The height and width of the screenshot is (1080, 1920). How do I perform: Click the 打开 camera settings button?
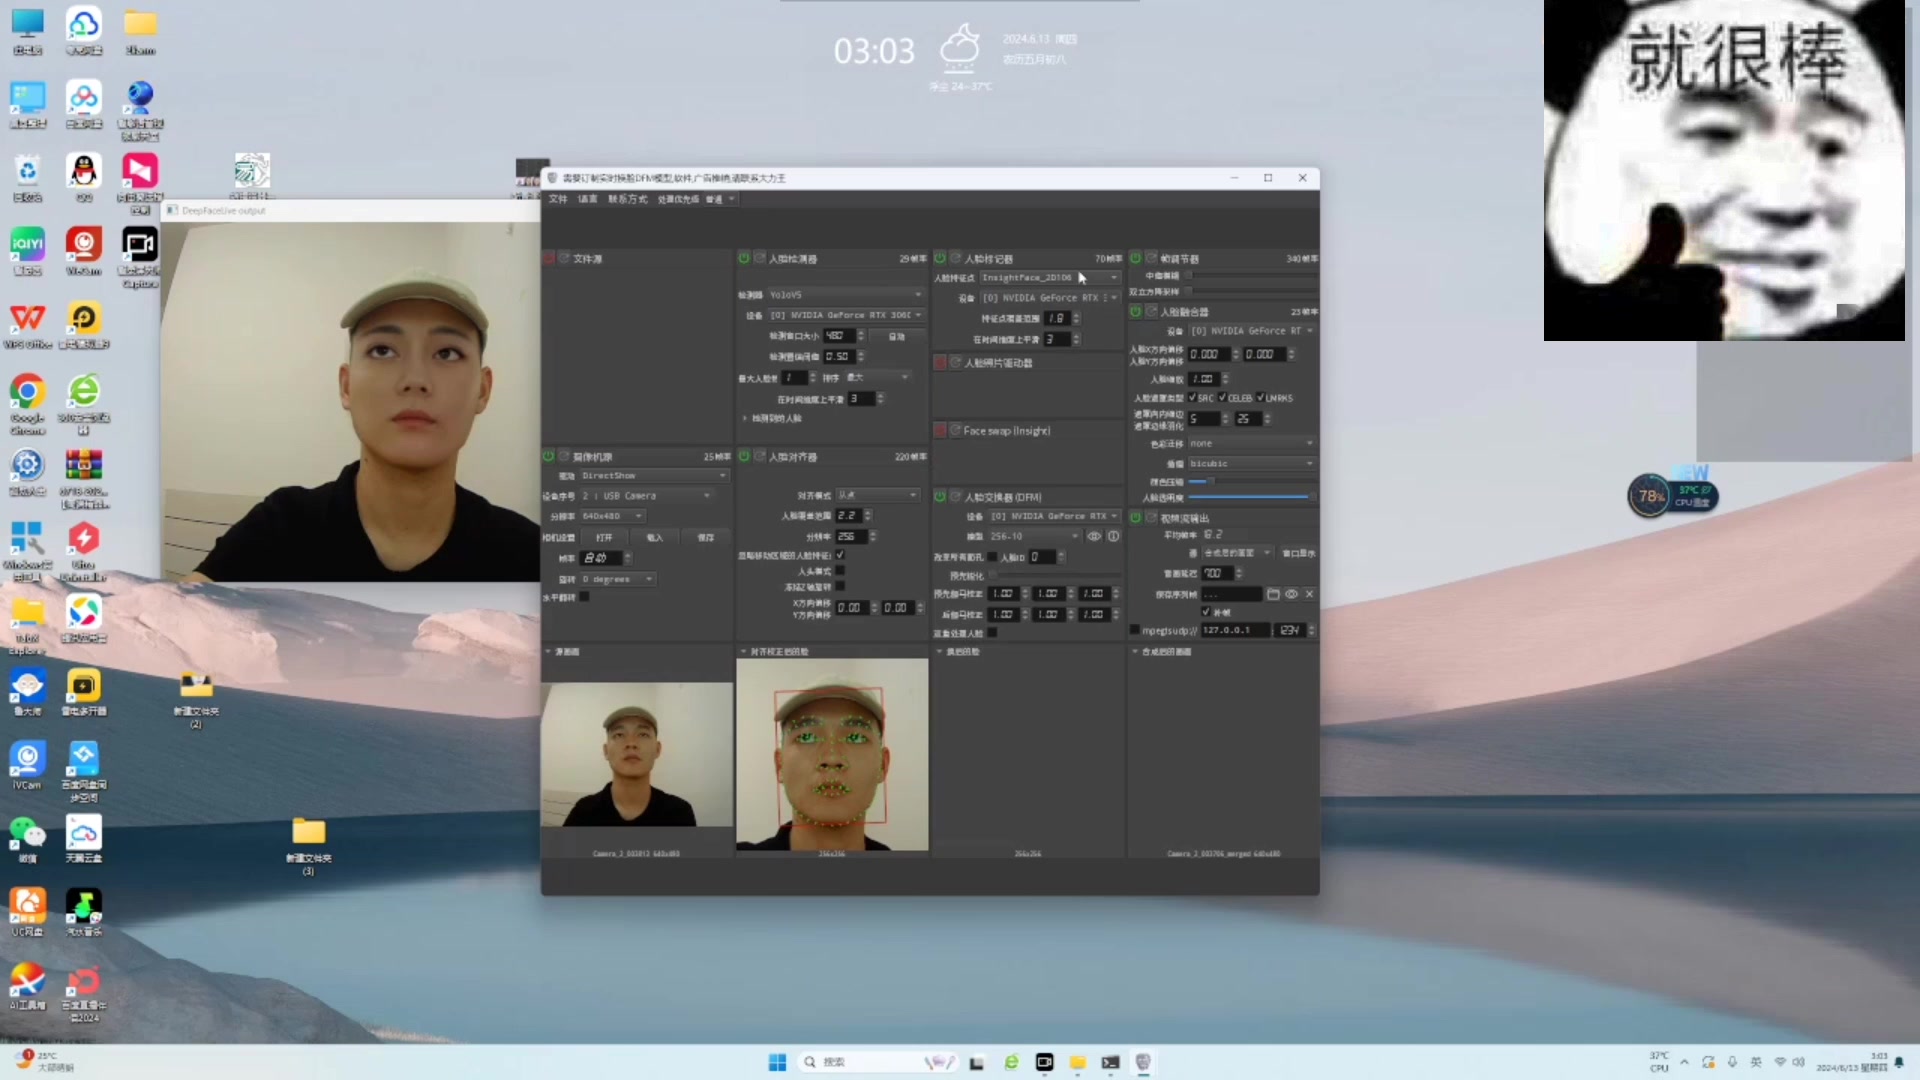[x=604, y=537]
